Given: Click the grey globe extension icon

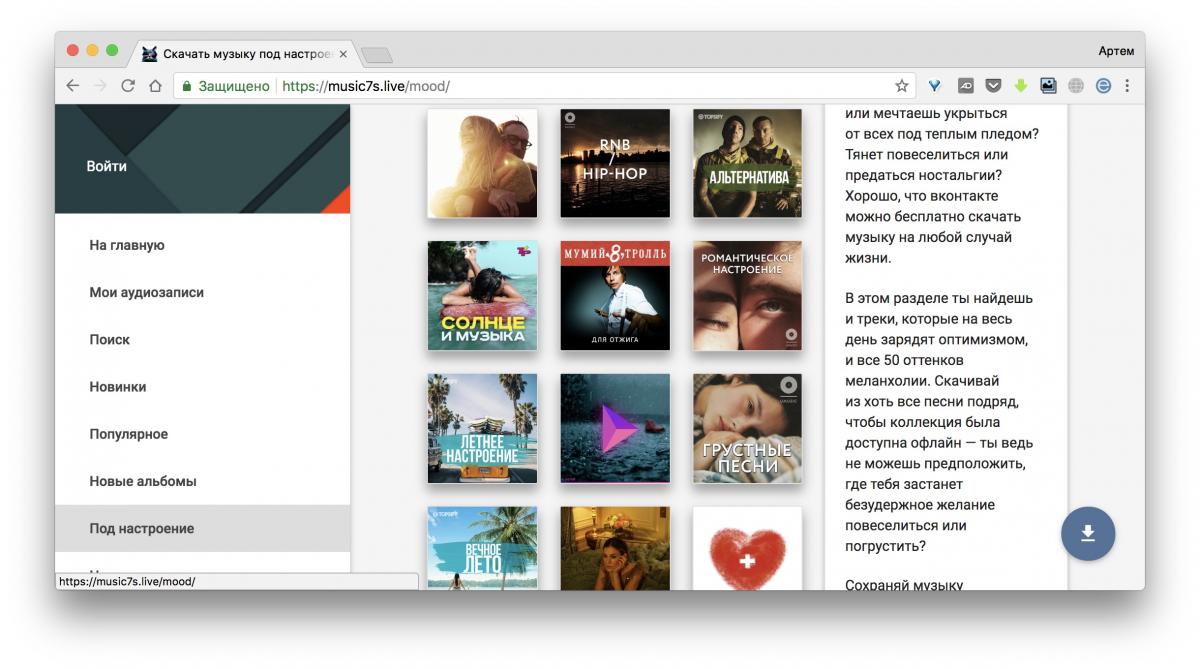Looking at the screenshot, I should (1076, 86).
